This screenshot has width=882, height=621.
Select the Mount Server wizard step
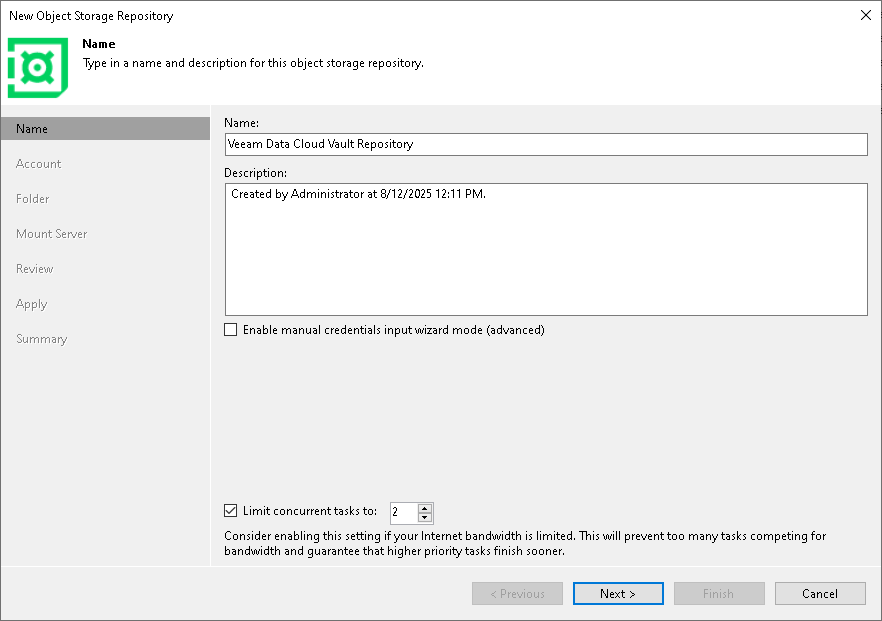pos(52,233)
